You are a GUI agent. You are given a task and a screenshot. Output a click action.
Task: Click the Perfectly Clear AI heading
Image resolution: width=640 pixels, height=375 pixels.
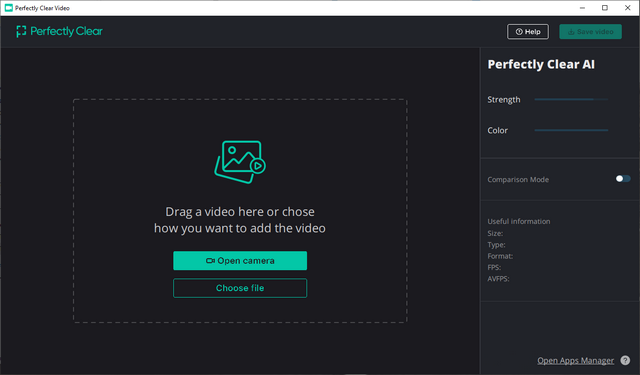pos(541,64)
